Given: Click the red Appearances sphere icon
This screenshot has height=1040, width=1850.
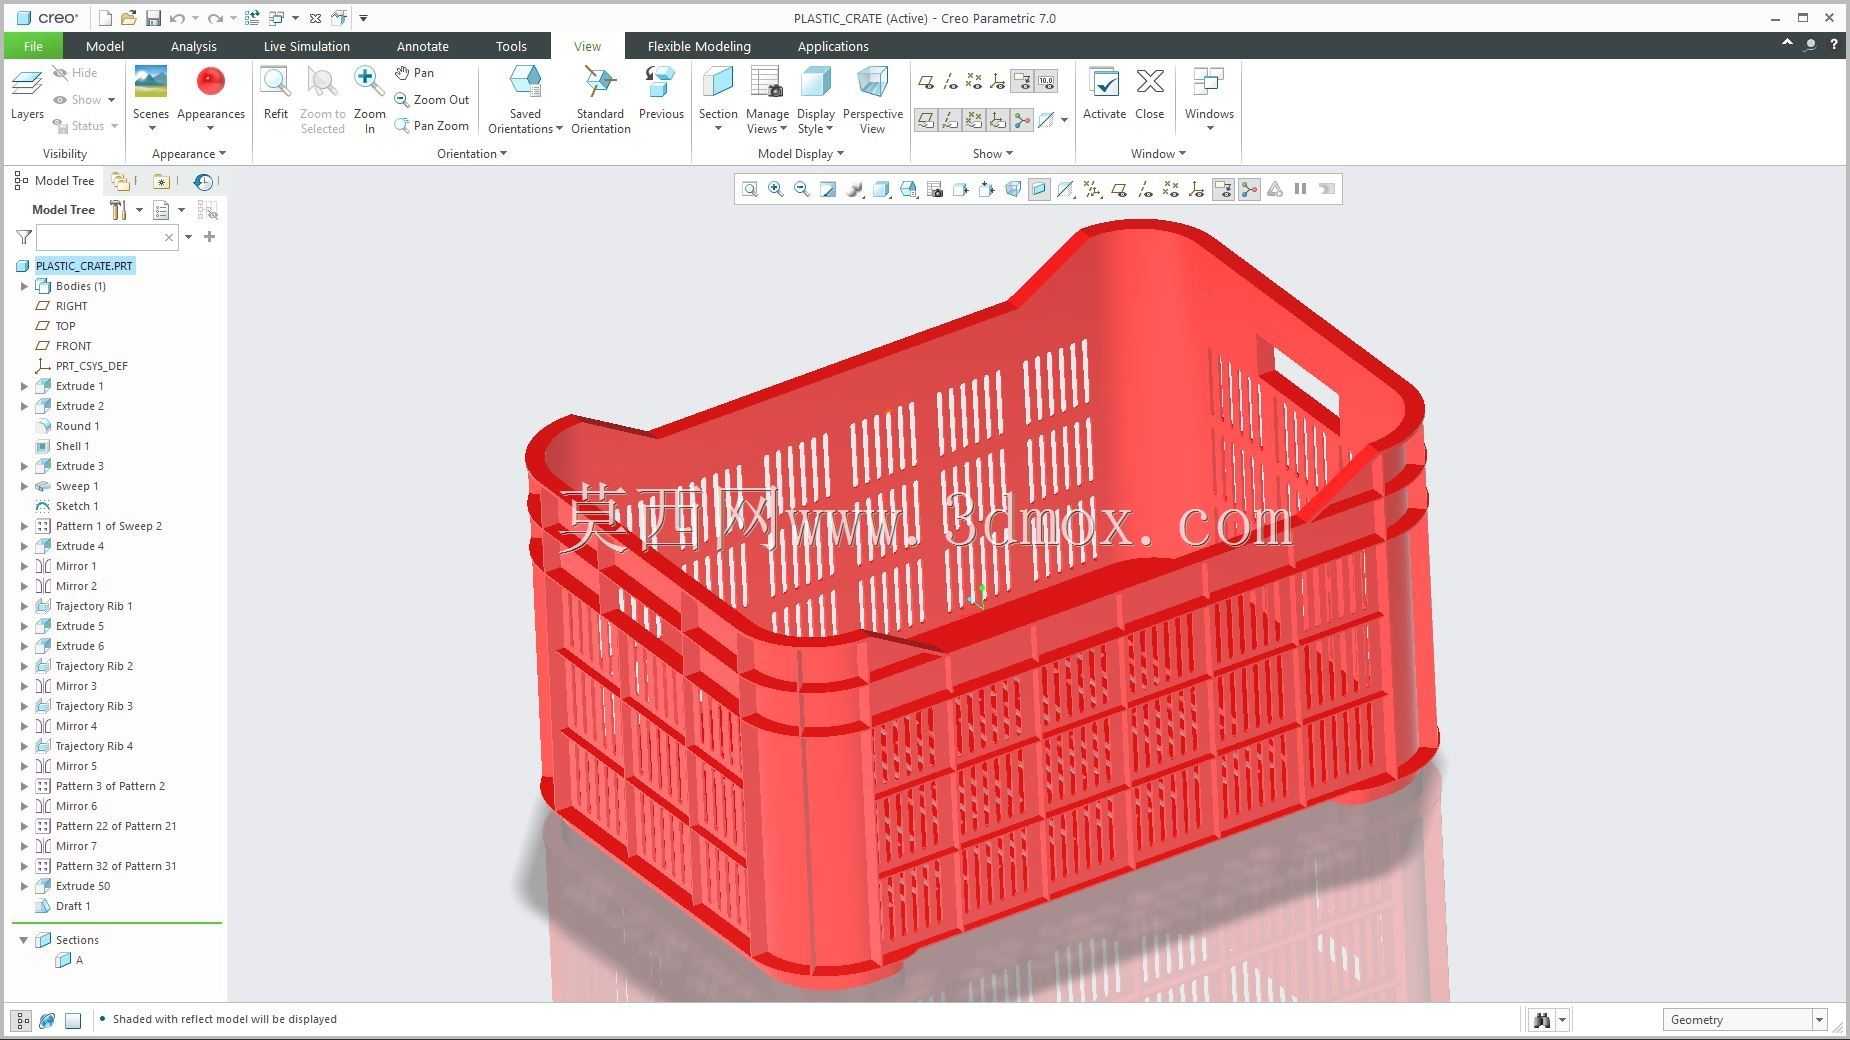Looking at the screenshot, I should [x=210, y=82].
